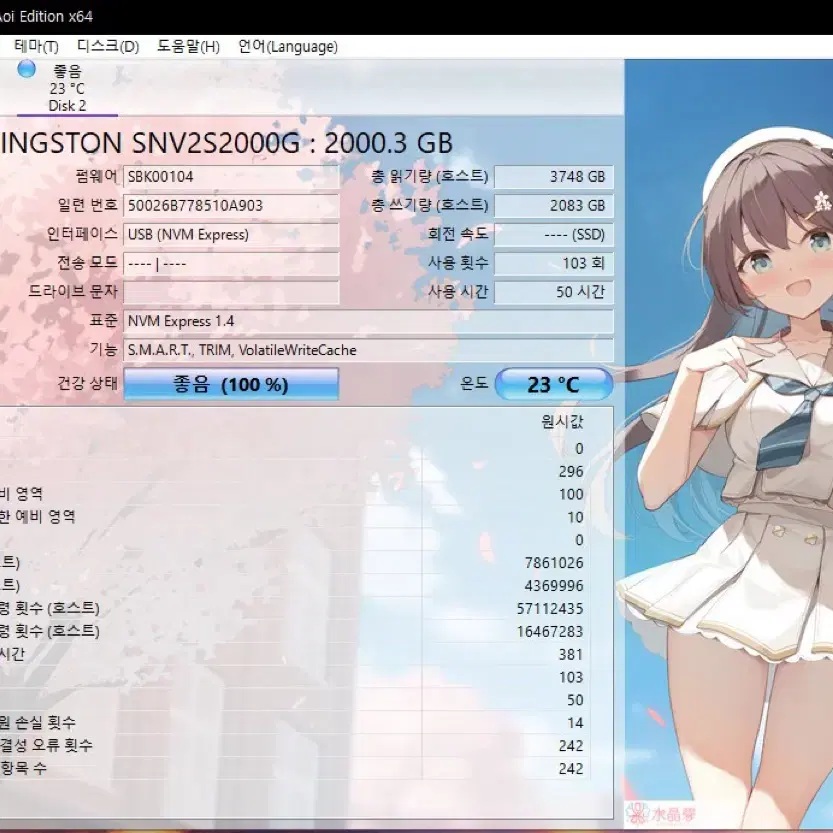Click the 총 쓰기량 (호스트) label
Image resolution: width=833 pixels, height=833 pixels.
429,205
